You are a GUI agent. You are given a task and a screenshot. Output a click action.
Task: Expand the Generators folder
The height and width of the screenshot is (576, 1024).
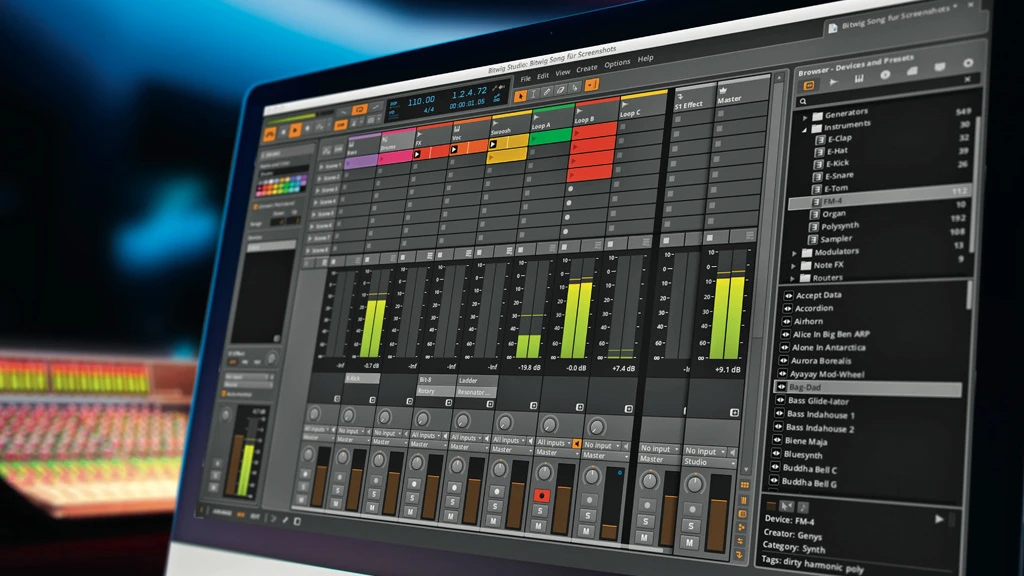(806, 118)
